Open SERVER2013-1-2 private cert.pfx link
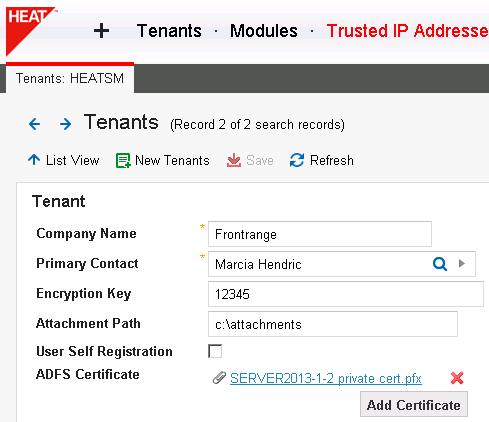The width and height of the screenshot is (489, 422). 326,379
